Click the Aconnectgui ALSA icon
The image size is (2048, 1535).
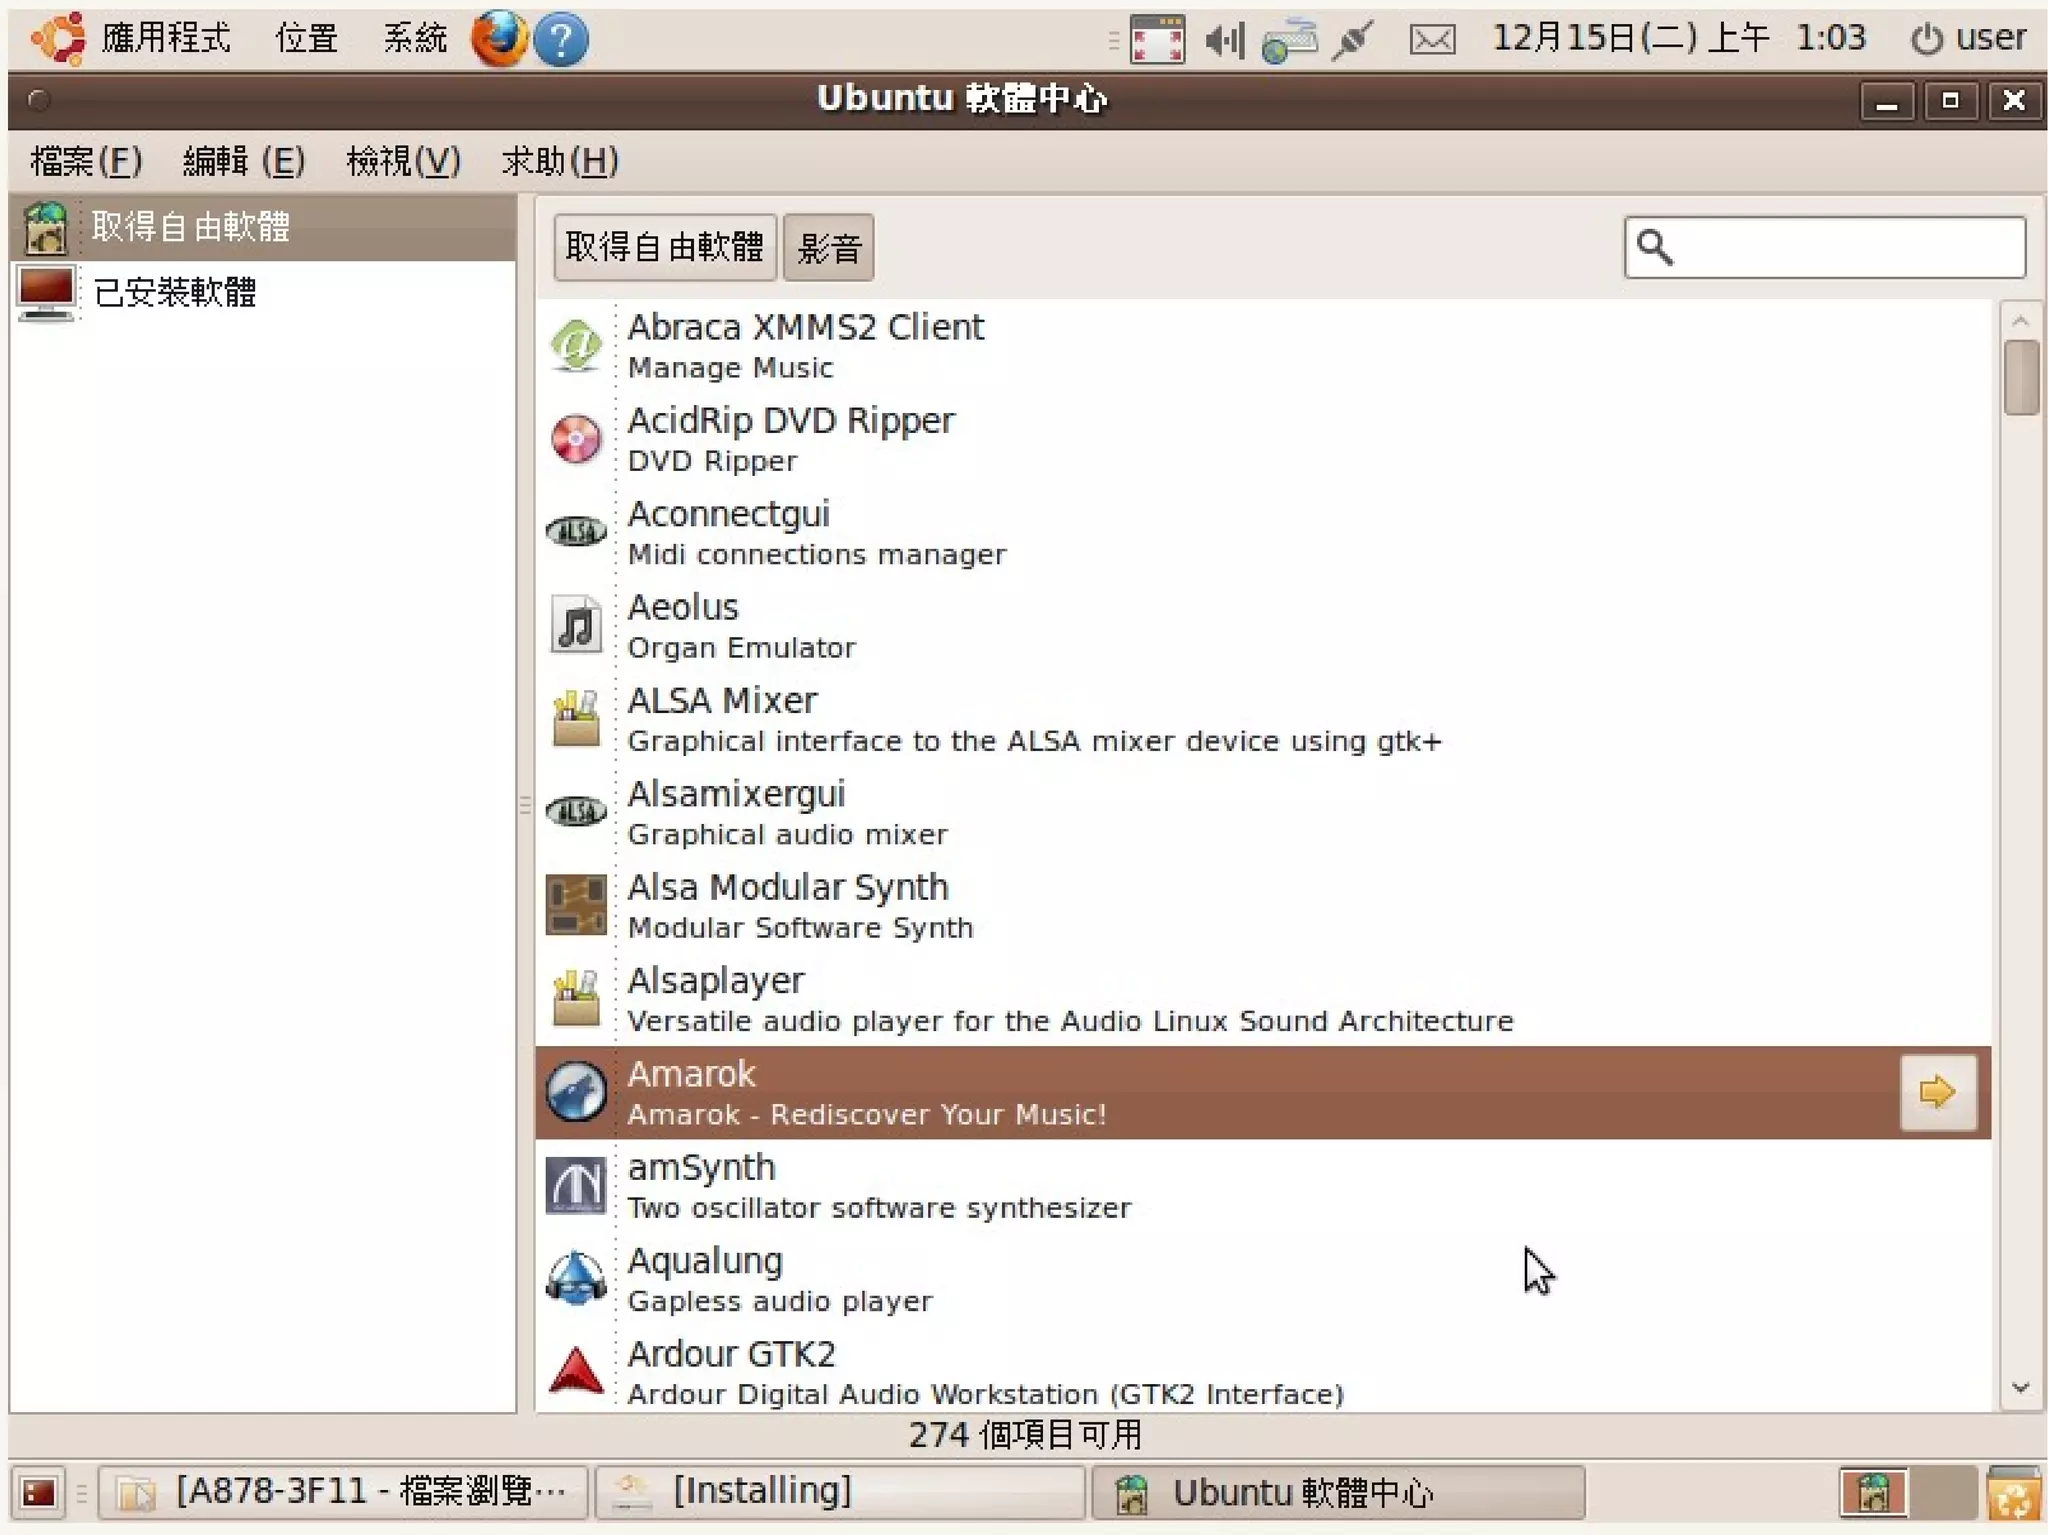click(x=576, y=532)
